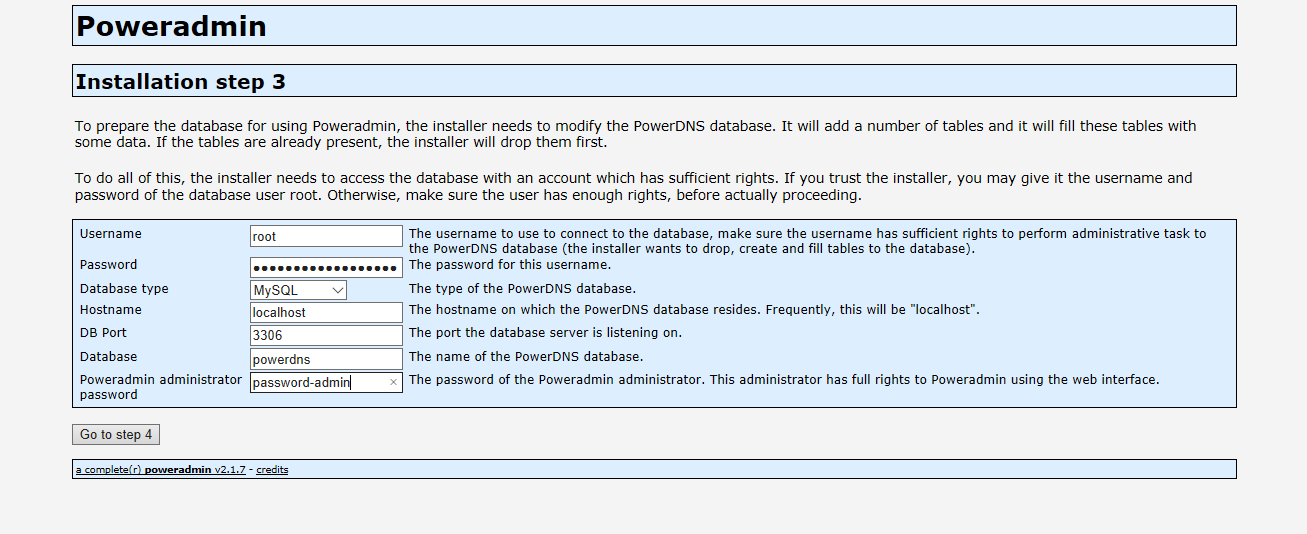Click the Hostname field label
This screenshot has width=1307, height=534.
tap(111, 310)
